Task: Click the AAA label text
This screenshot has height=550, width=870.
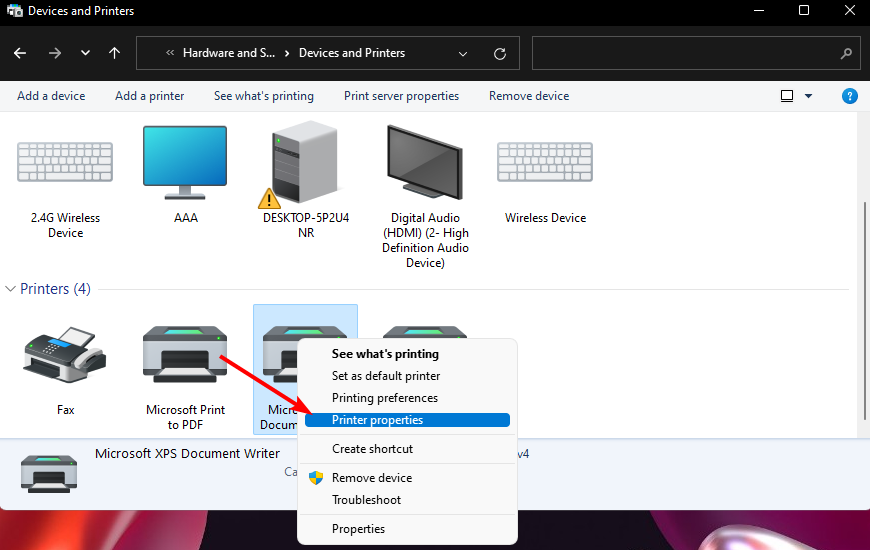Action: tap(185, 218)
